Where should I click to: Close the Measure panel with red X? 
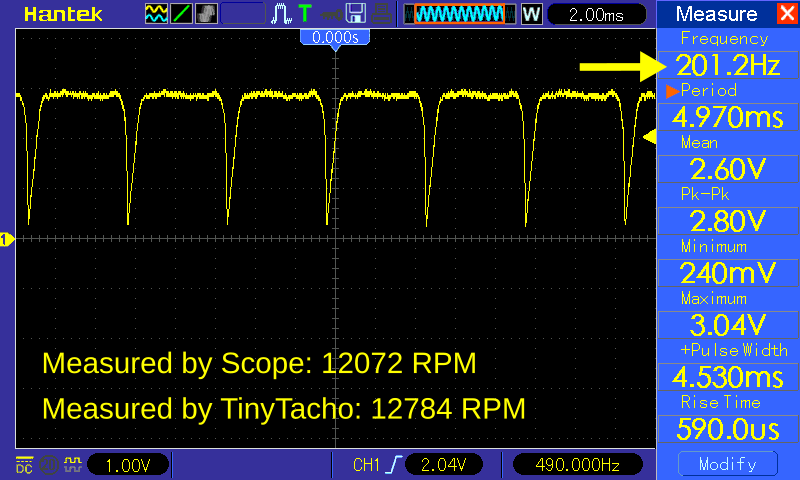[787, 13]
